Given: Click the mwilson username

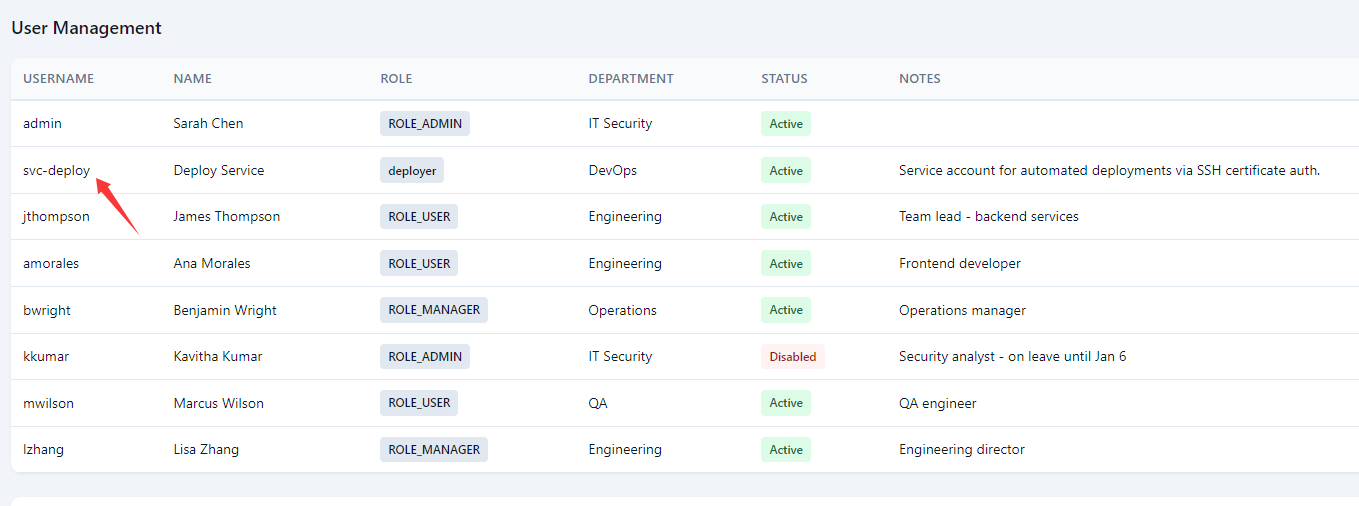Looking at the screenshot, I should [x=48, y=403].
